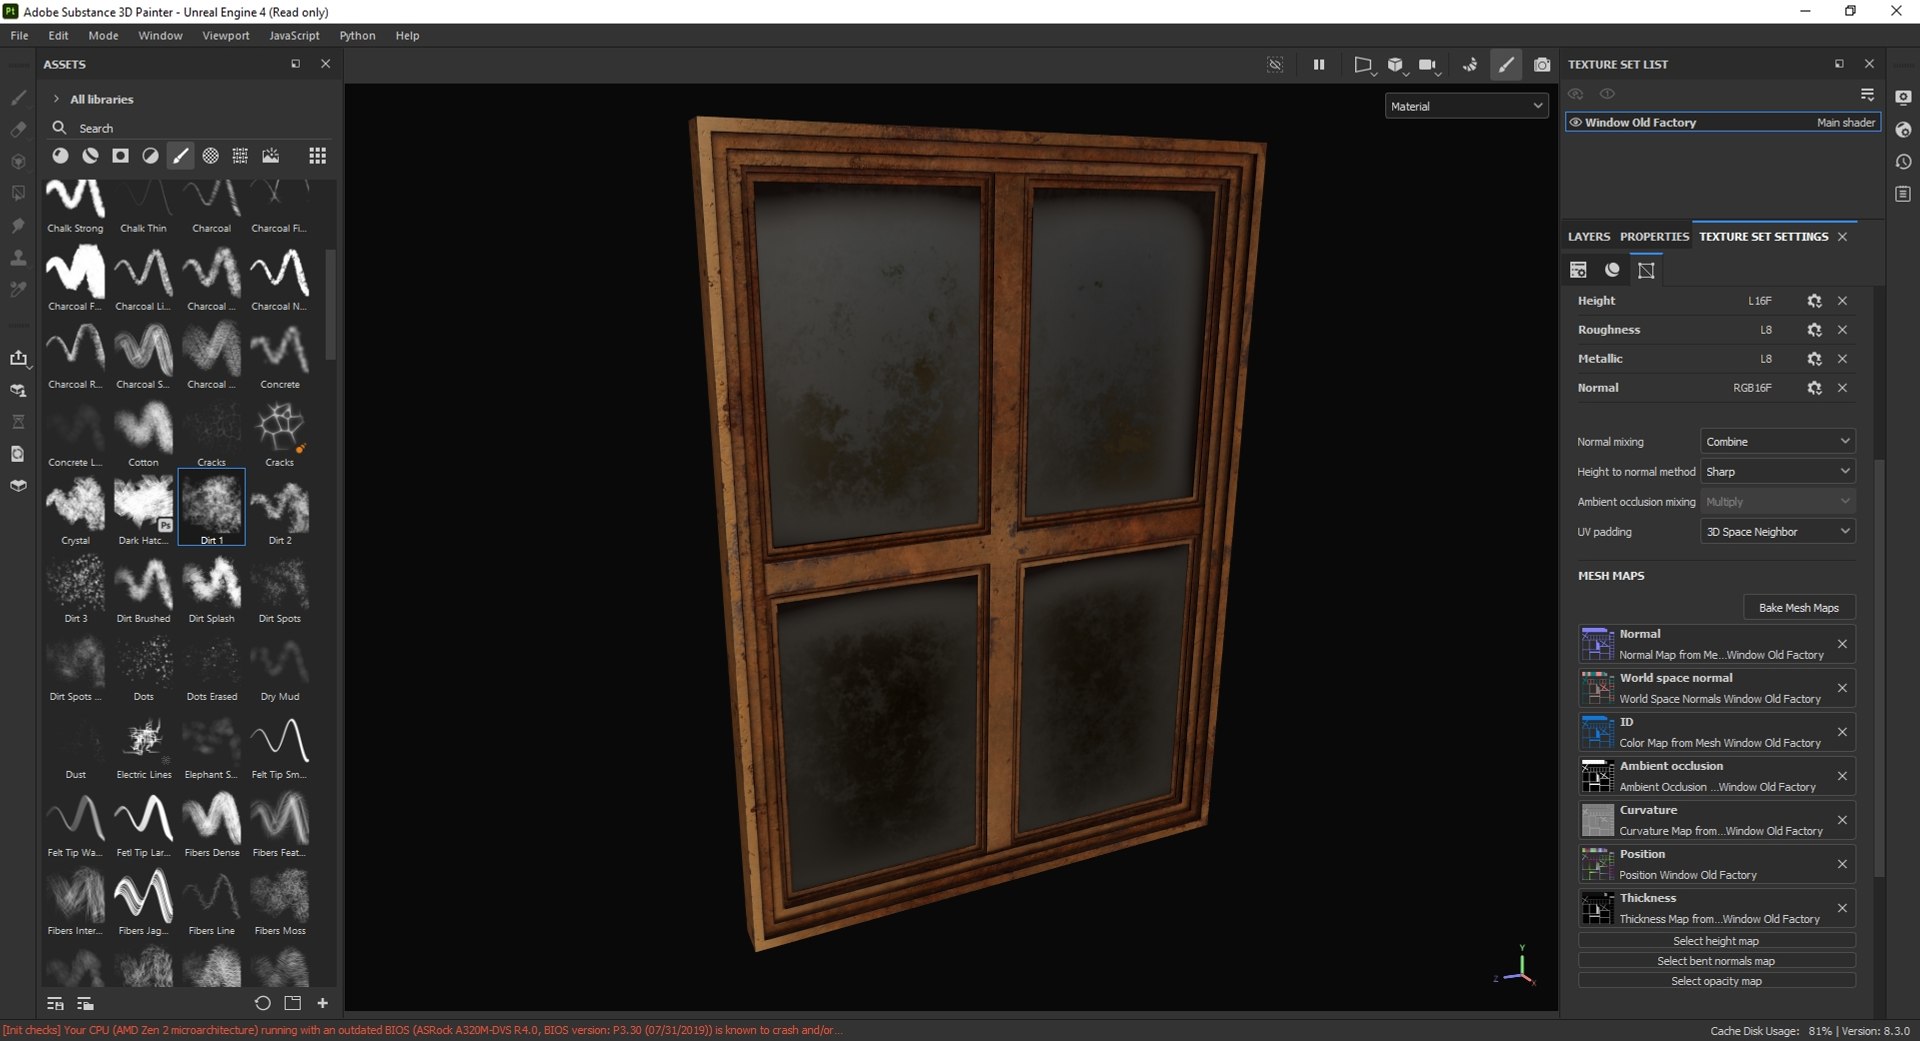
Task: Select the Eraser tool in left toolbar
Action: [18, 130]
